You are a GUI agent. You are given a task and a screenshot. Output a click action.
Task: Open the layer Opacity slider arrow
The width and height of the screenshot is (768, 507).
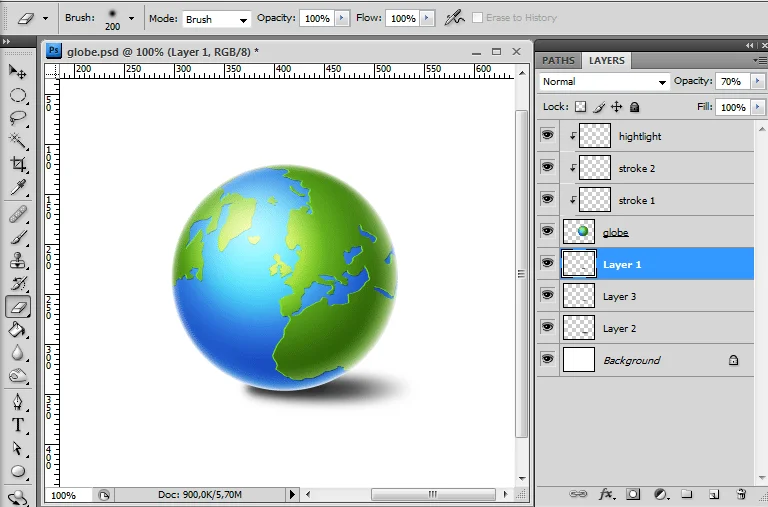(758, 81)
